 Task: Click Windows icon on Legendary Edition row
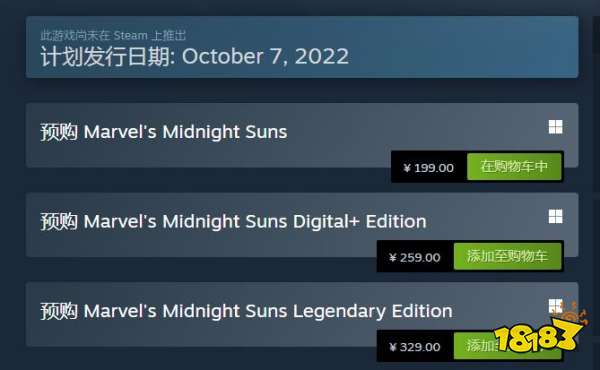(x=555, y=306)
